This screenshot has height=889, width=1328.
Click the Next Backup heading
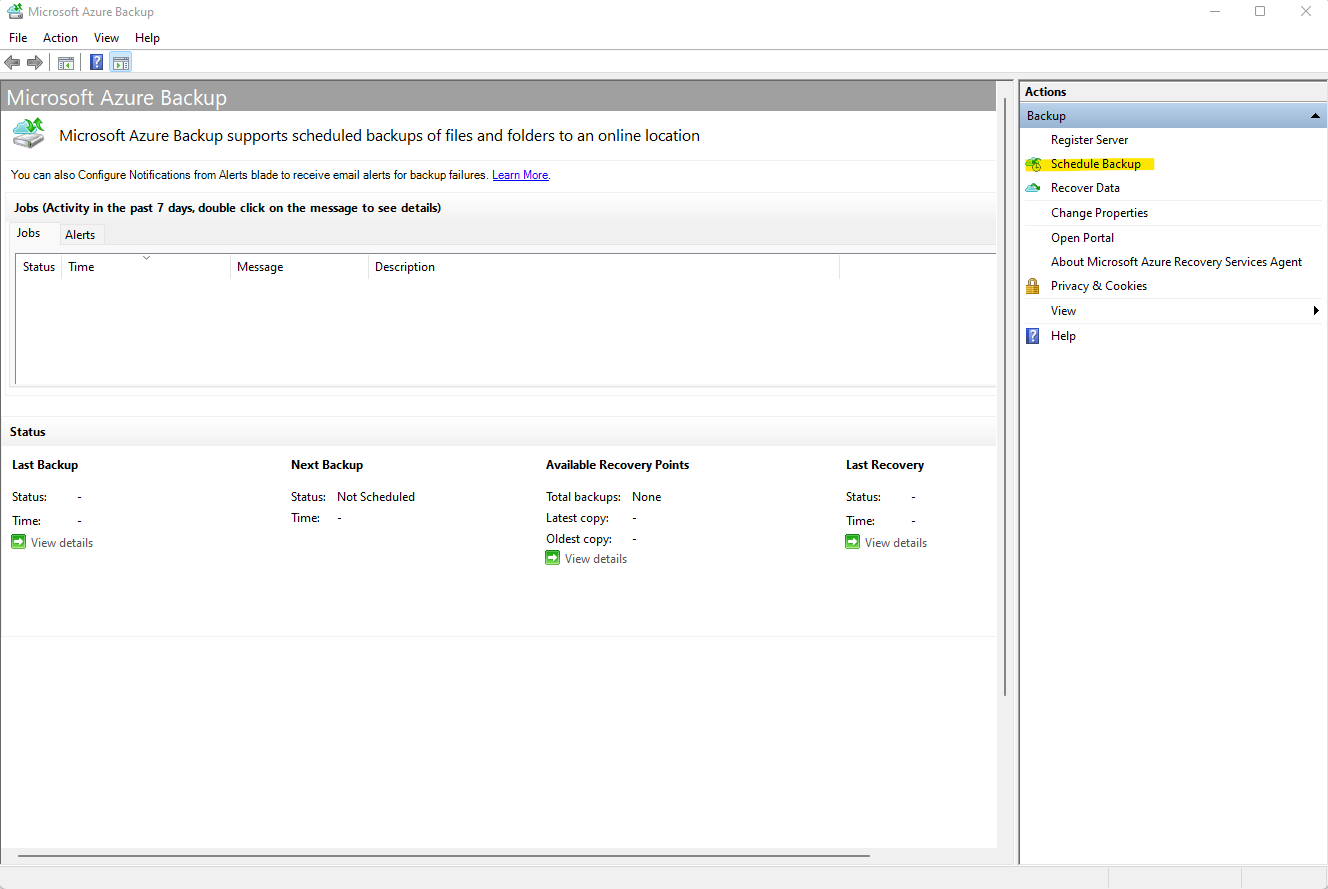pos(327,465)
